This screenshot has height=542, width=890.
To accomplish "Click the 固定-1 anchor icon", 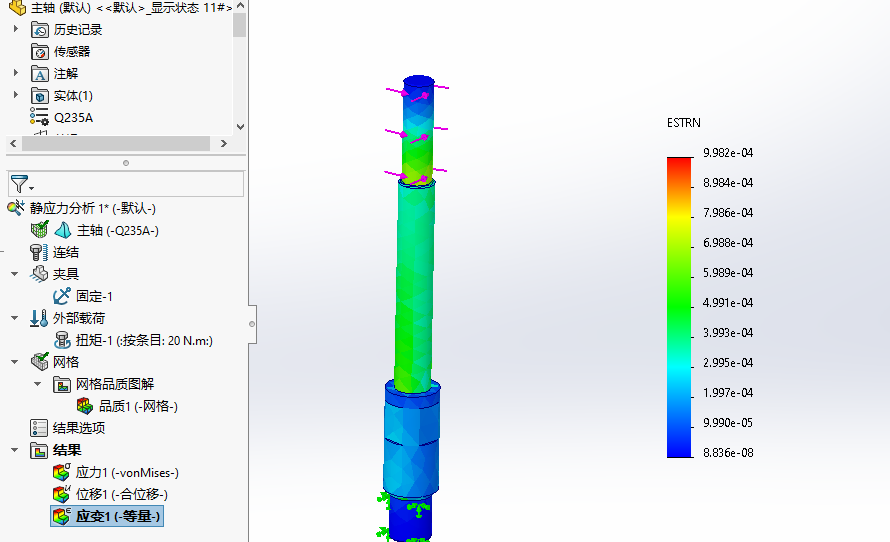I will [61, 296].
